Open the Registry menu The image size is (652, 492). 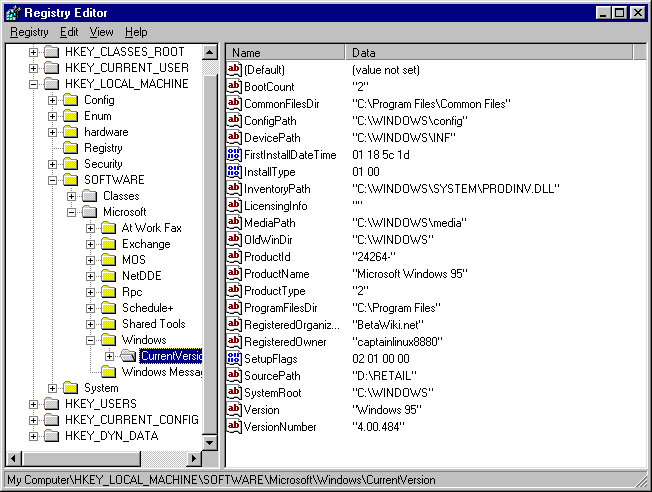(29, 32)
